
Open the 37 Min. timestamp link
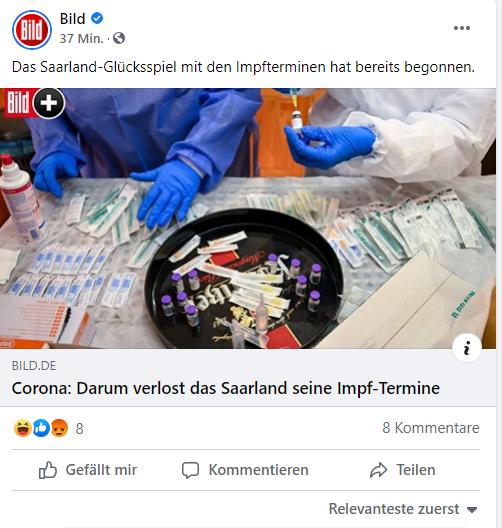click(x=81, y=39)
